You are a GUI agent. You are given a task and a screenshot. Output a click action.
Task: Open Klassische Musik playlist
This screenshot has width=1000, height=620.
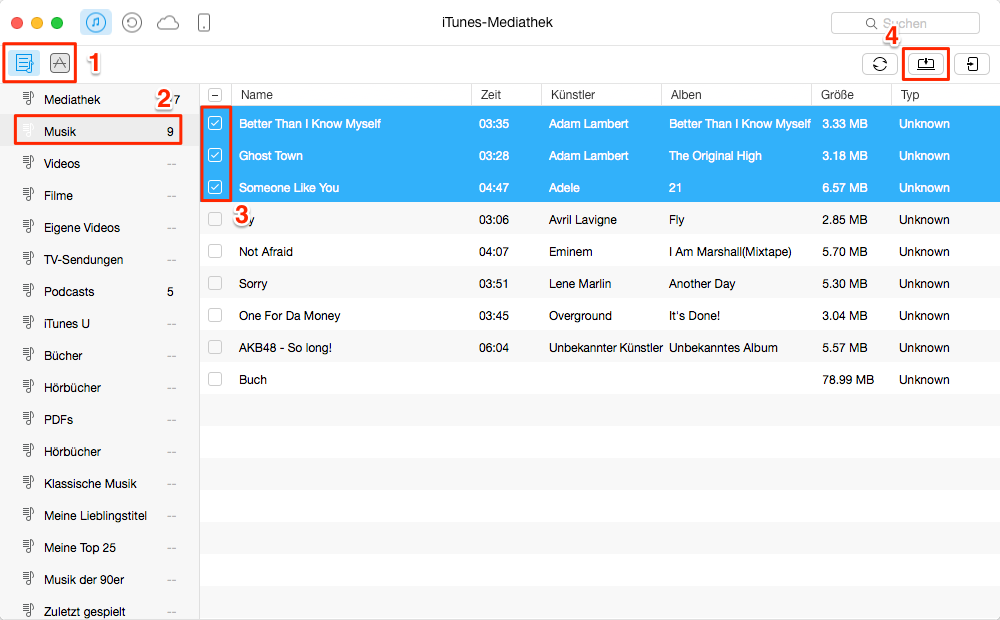coord(99,483)
